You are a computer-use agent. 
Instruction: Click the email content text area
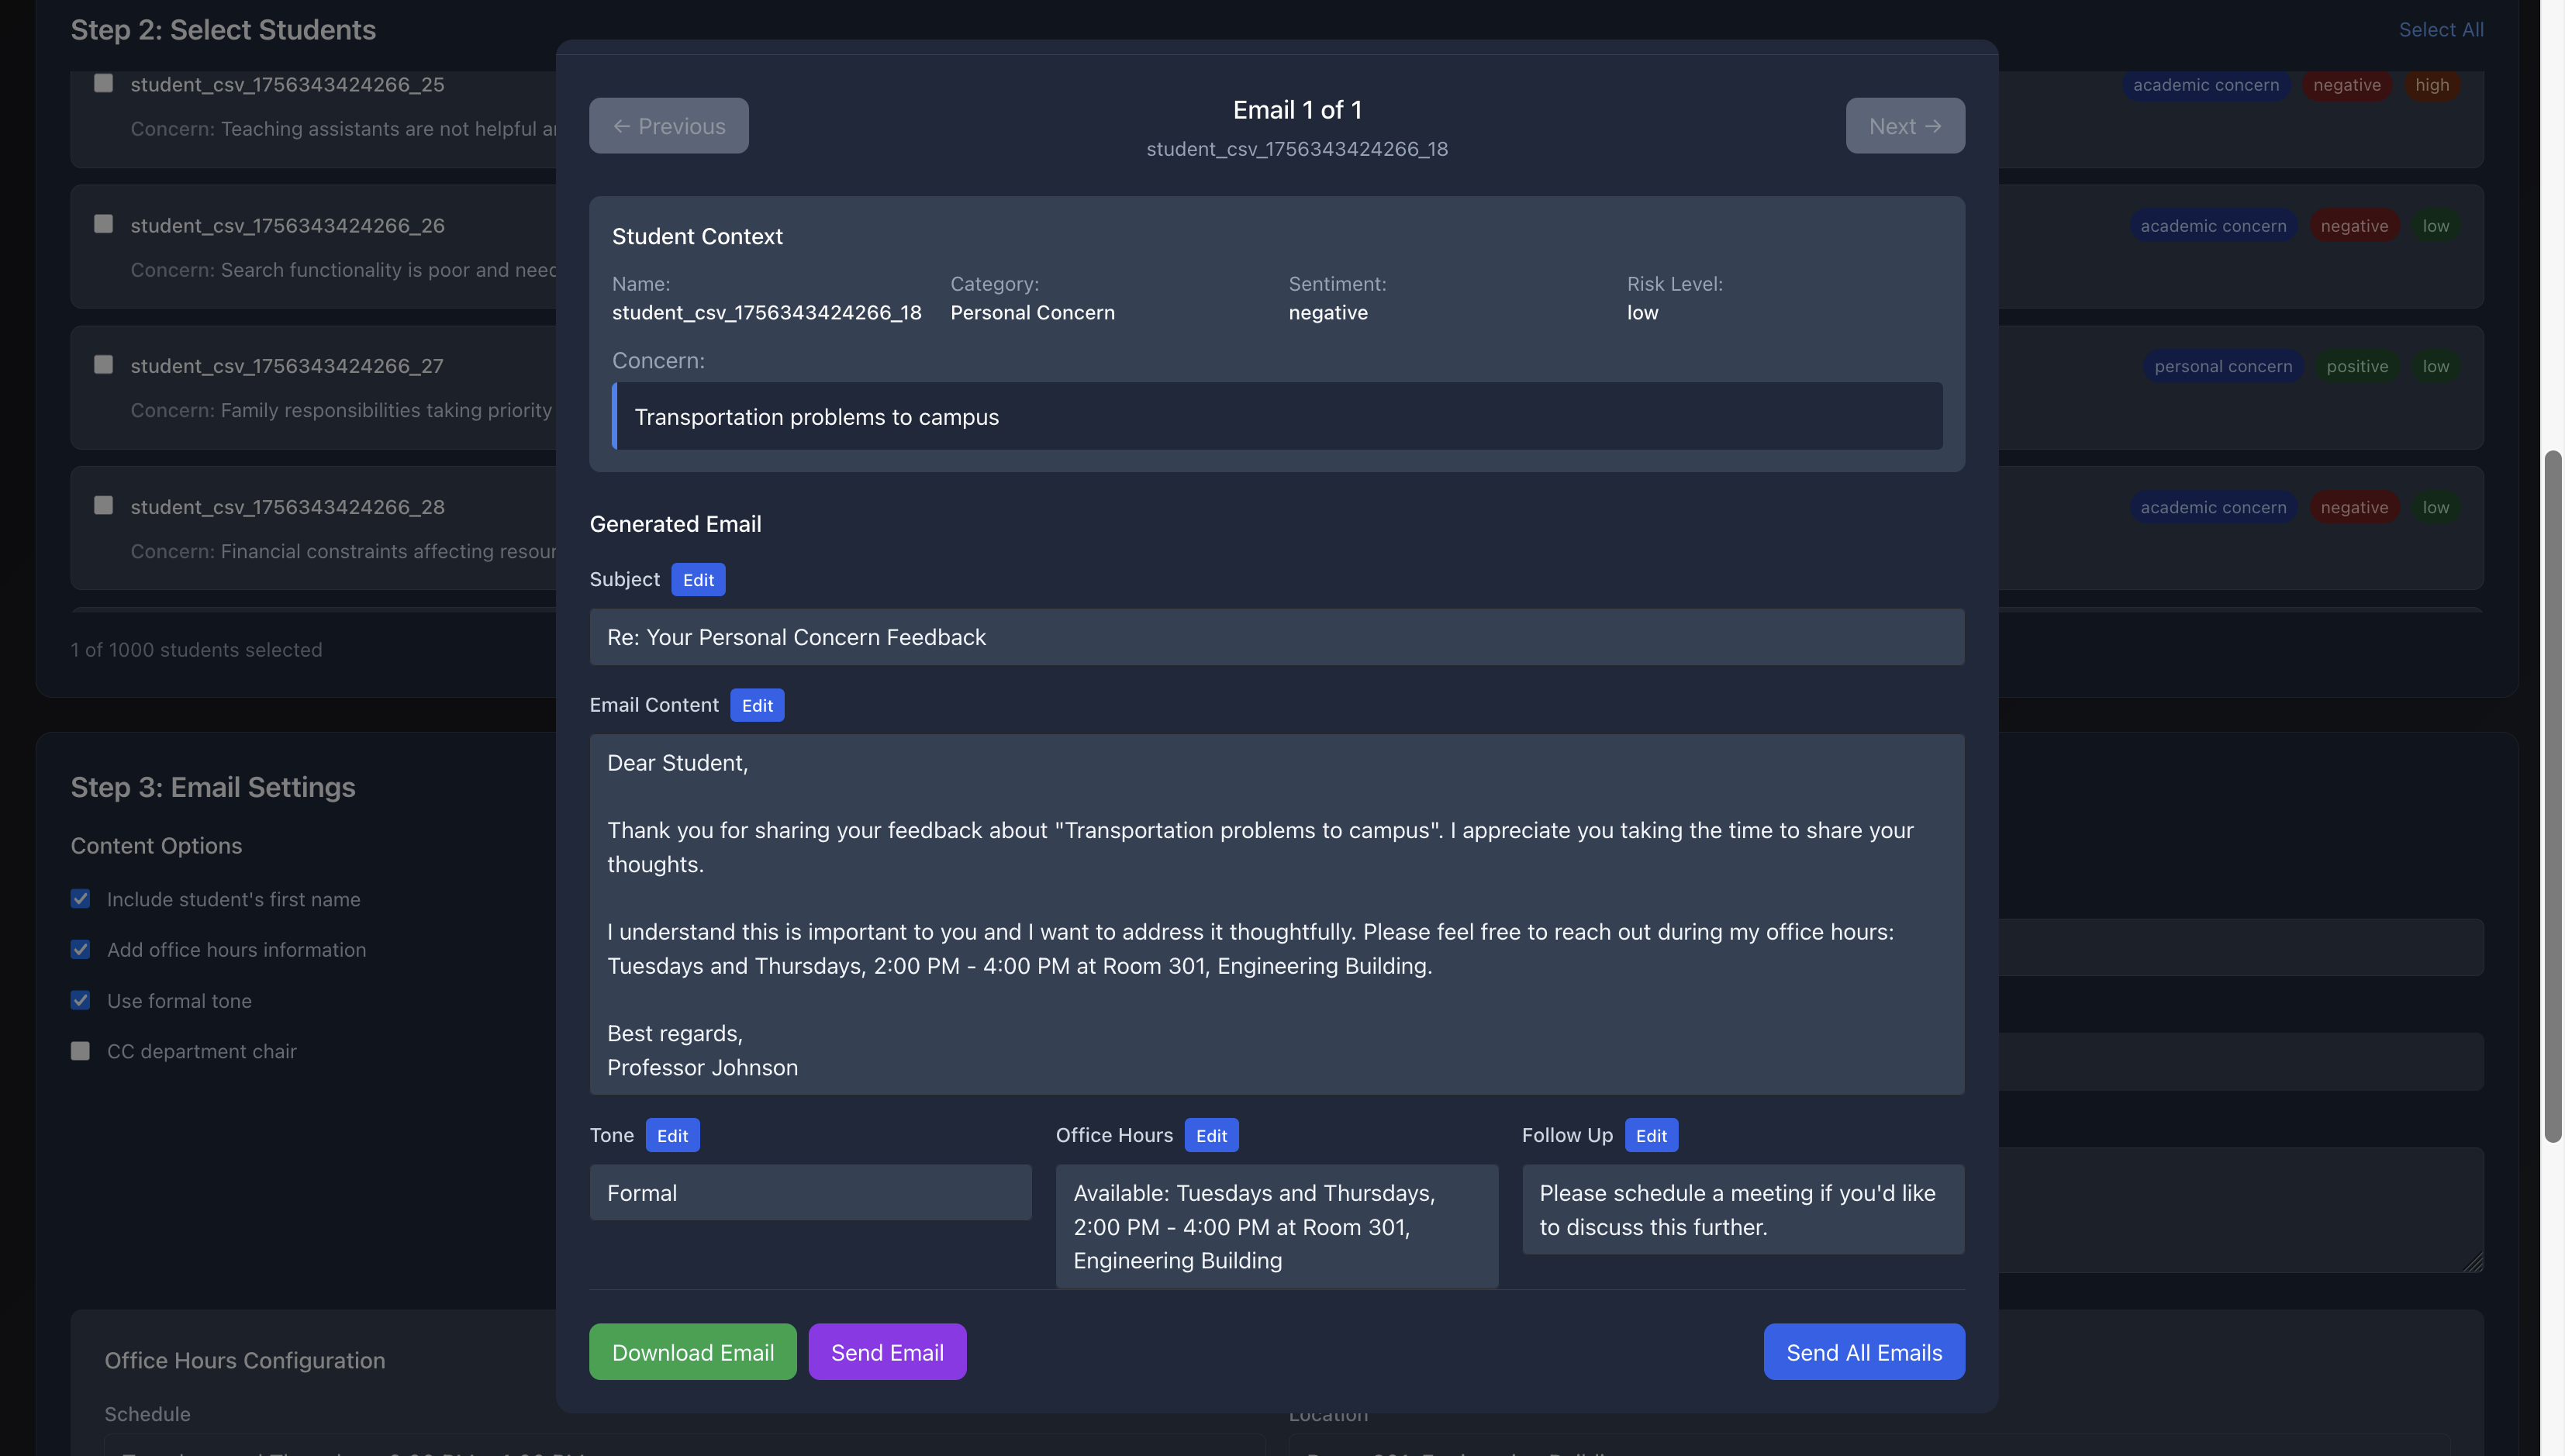pyautogui.click(x=1276, y=914)
